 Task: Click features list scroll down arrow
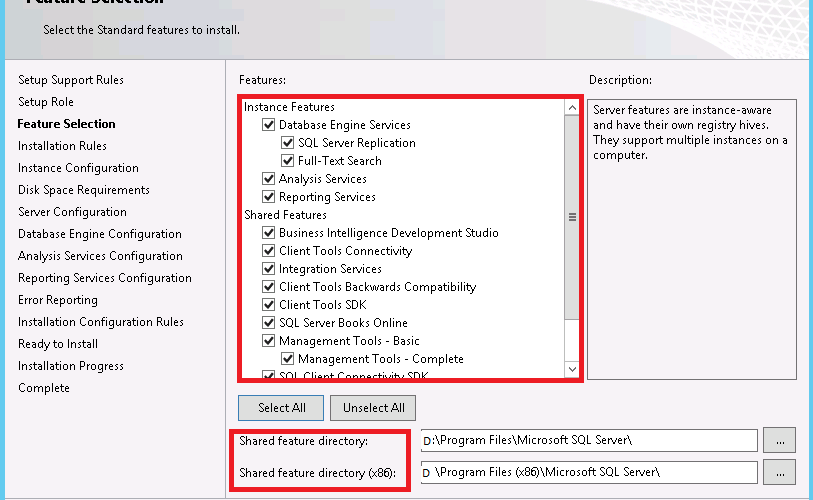pyautogui.click(x=572, y=369)
